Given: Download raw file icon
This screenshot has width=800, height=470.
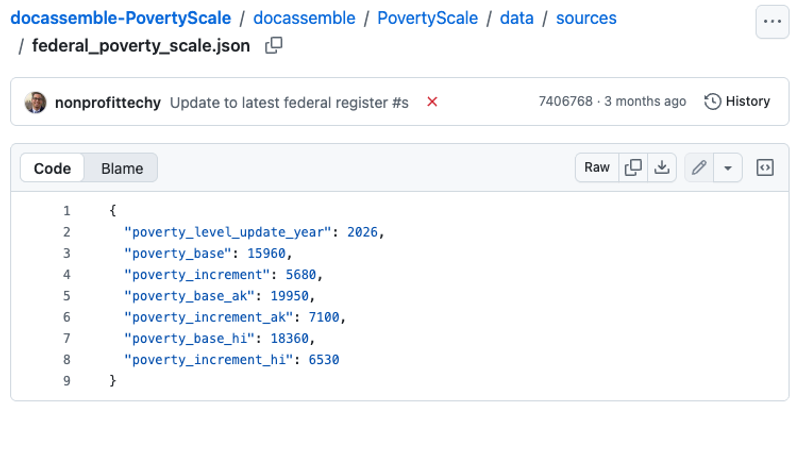Looking at the screenshot, I should coord(662,167).
